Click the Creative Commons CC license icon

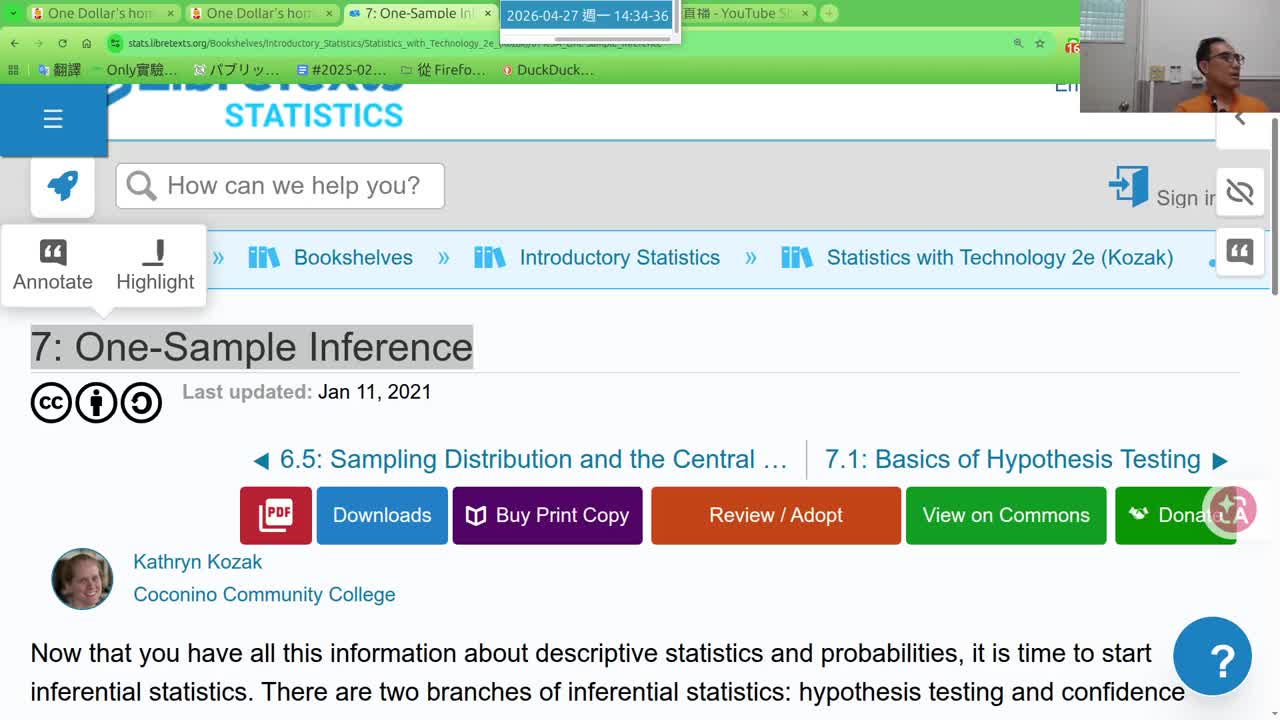[x=51, y=403]
